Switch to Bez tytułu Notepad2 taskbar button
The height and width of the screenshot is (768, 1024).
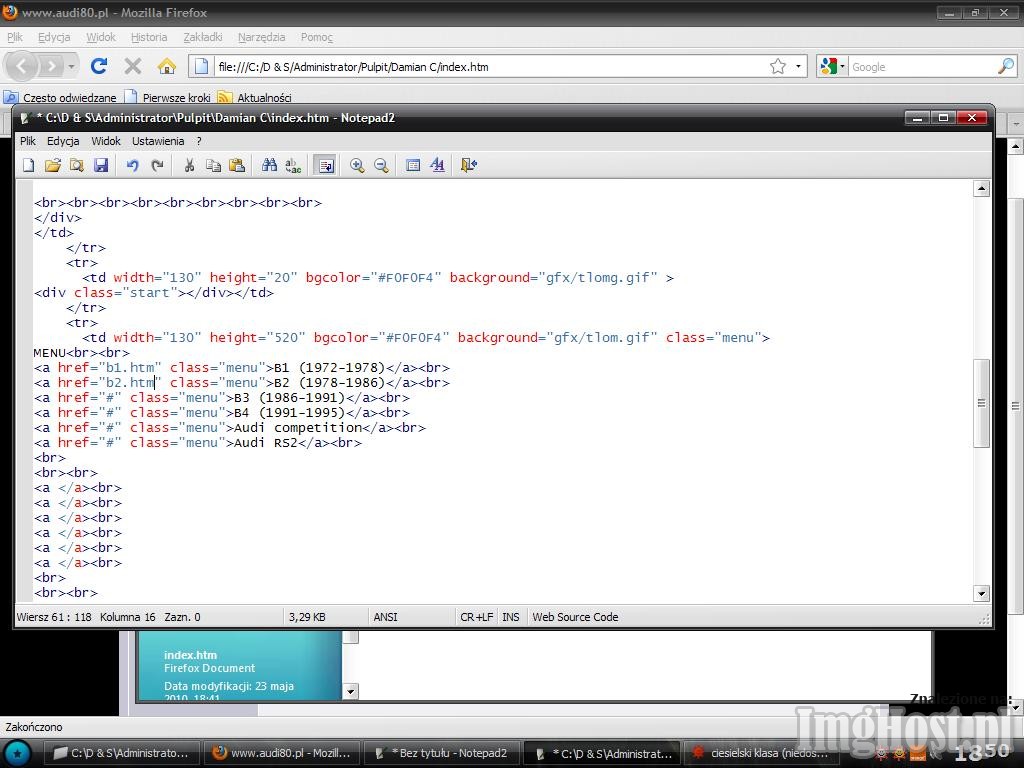tap(441, 753)
